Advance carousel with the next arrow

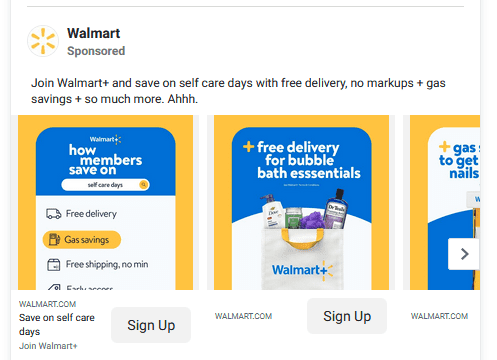click(x=464, y=254)
